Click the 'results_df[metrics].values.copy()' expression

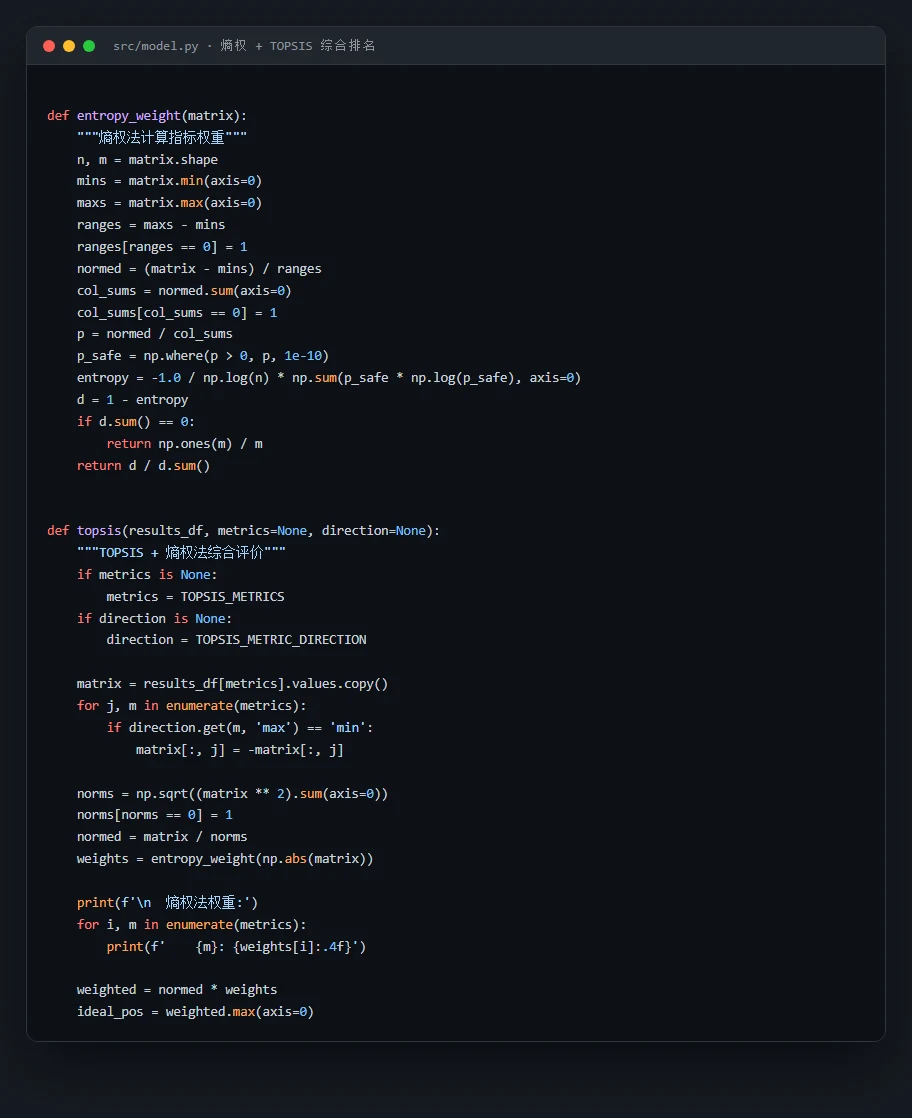[x=266, y=684]
